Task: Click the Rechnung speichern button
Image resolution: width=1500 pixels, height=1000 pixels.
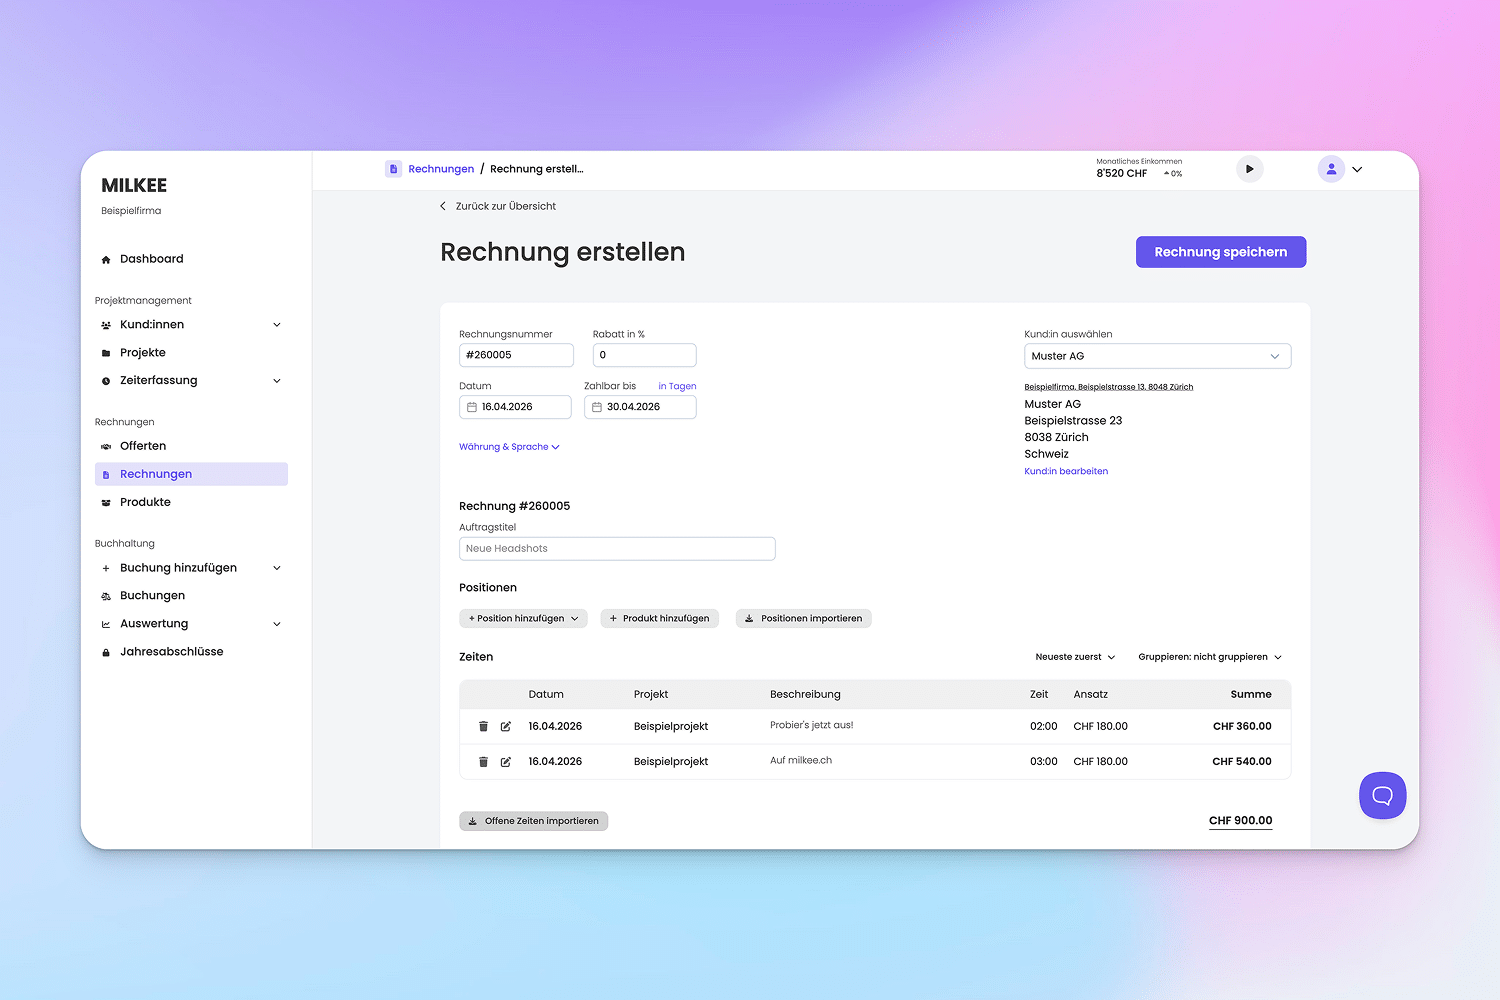Action: point(1220,252)
